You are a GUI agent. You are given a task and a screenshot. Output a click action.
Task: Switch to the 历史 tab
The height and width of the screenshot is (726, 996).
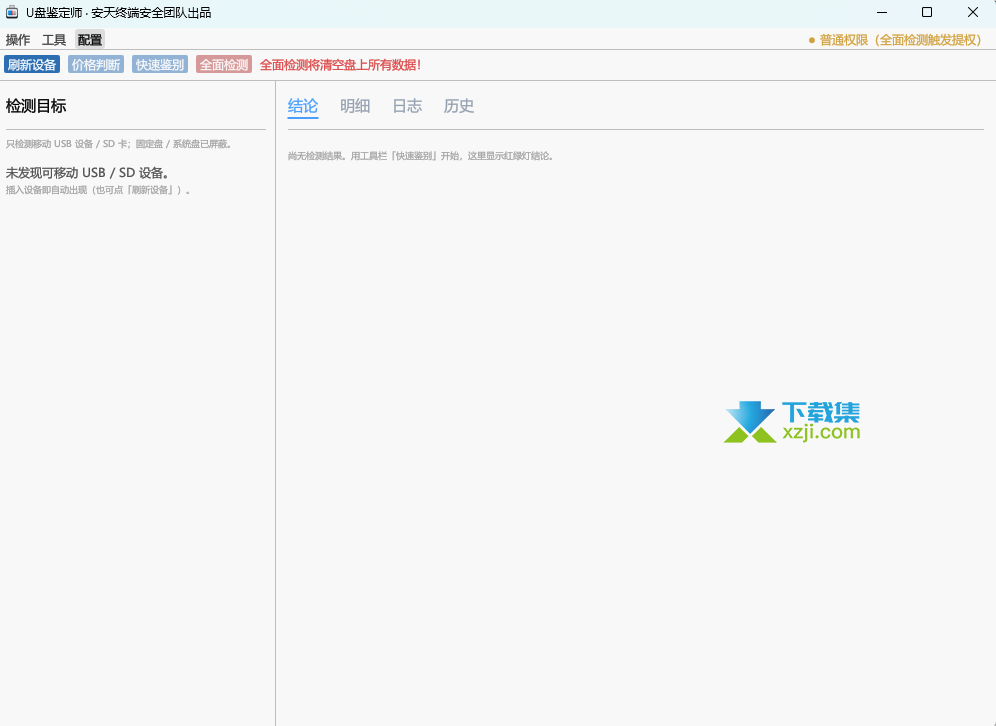[x=459, y=106]
